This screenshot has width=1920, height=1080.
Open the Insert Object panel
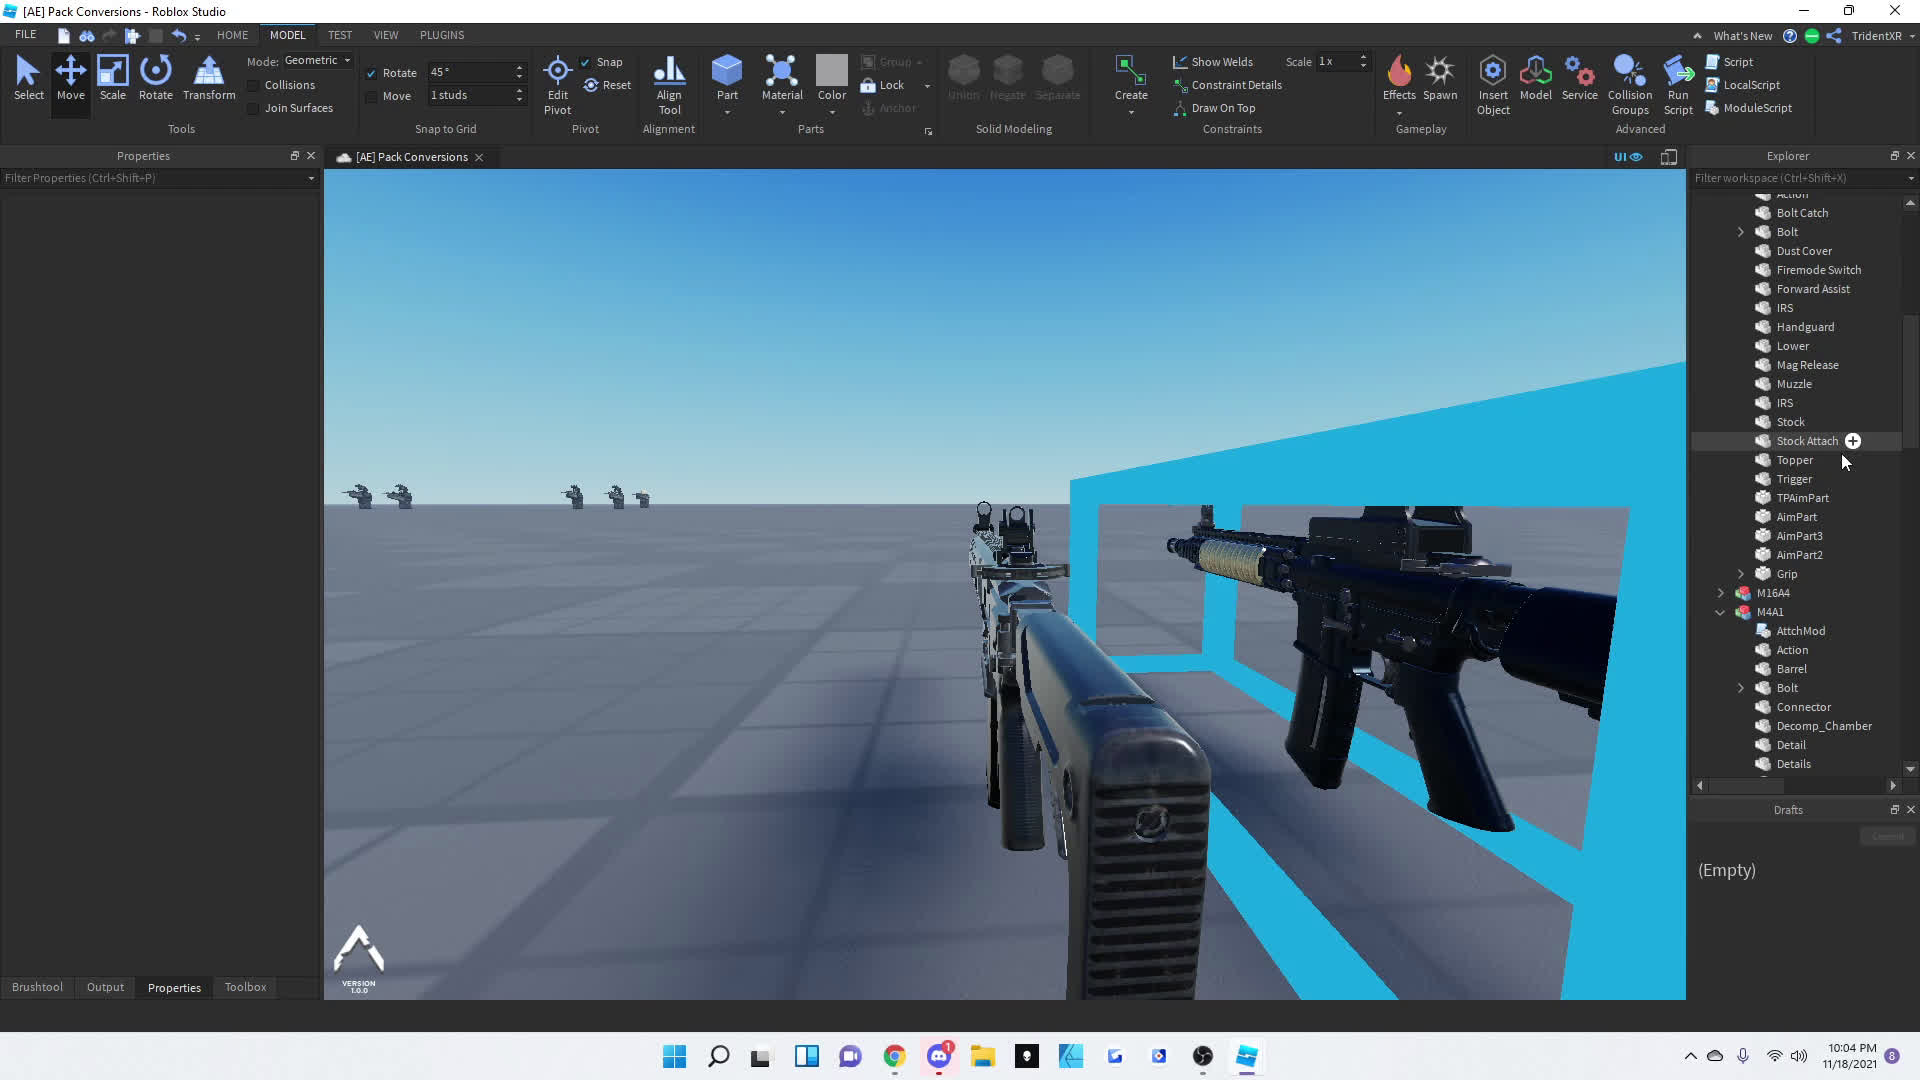(x=1493, y=84)
